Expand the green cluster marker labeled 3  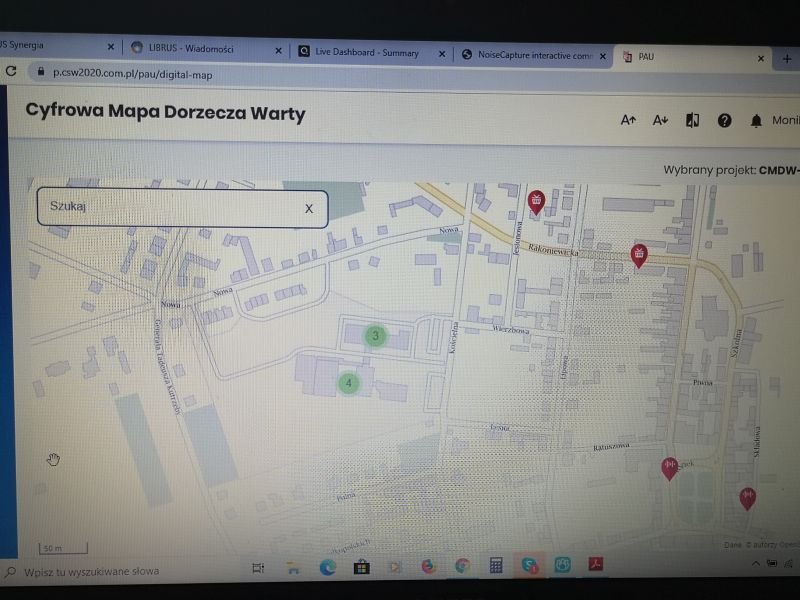click(375, 336)
